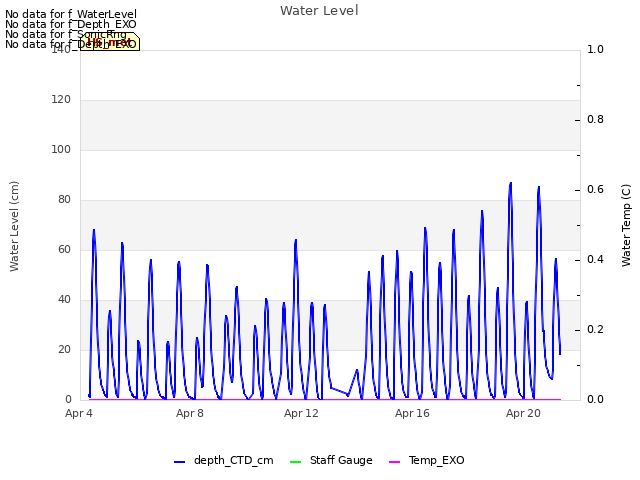This screenshot has height=480, width=640.
Task: Click the 80 tick on left axis
Action: 64,200
